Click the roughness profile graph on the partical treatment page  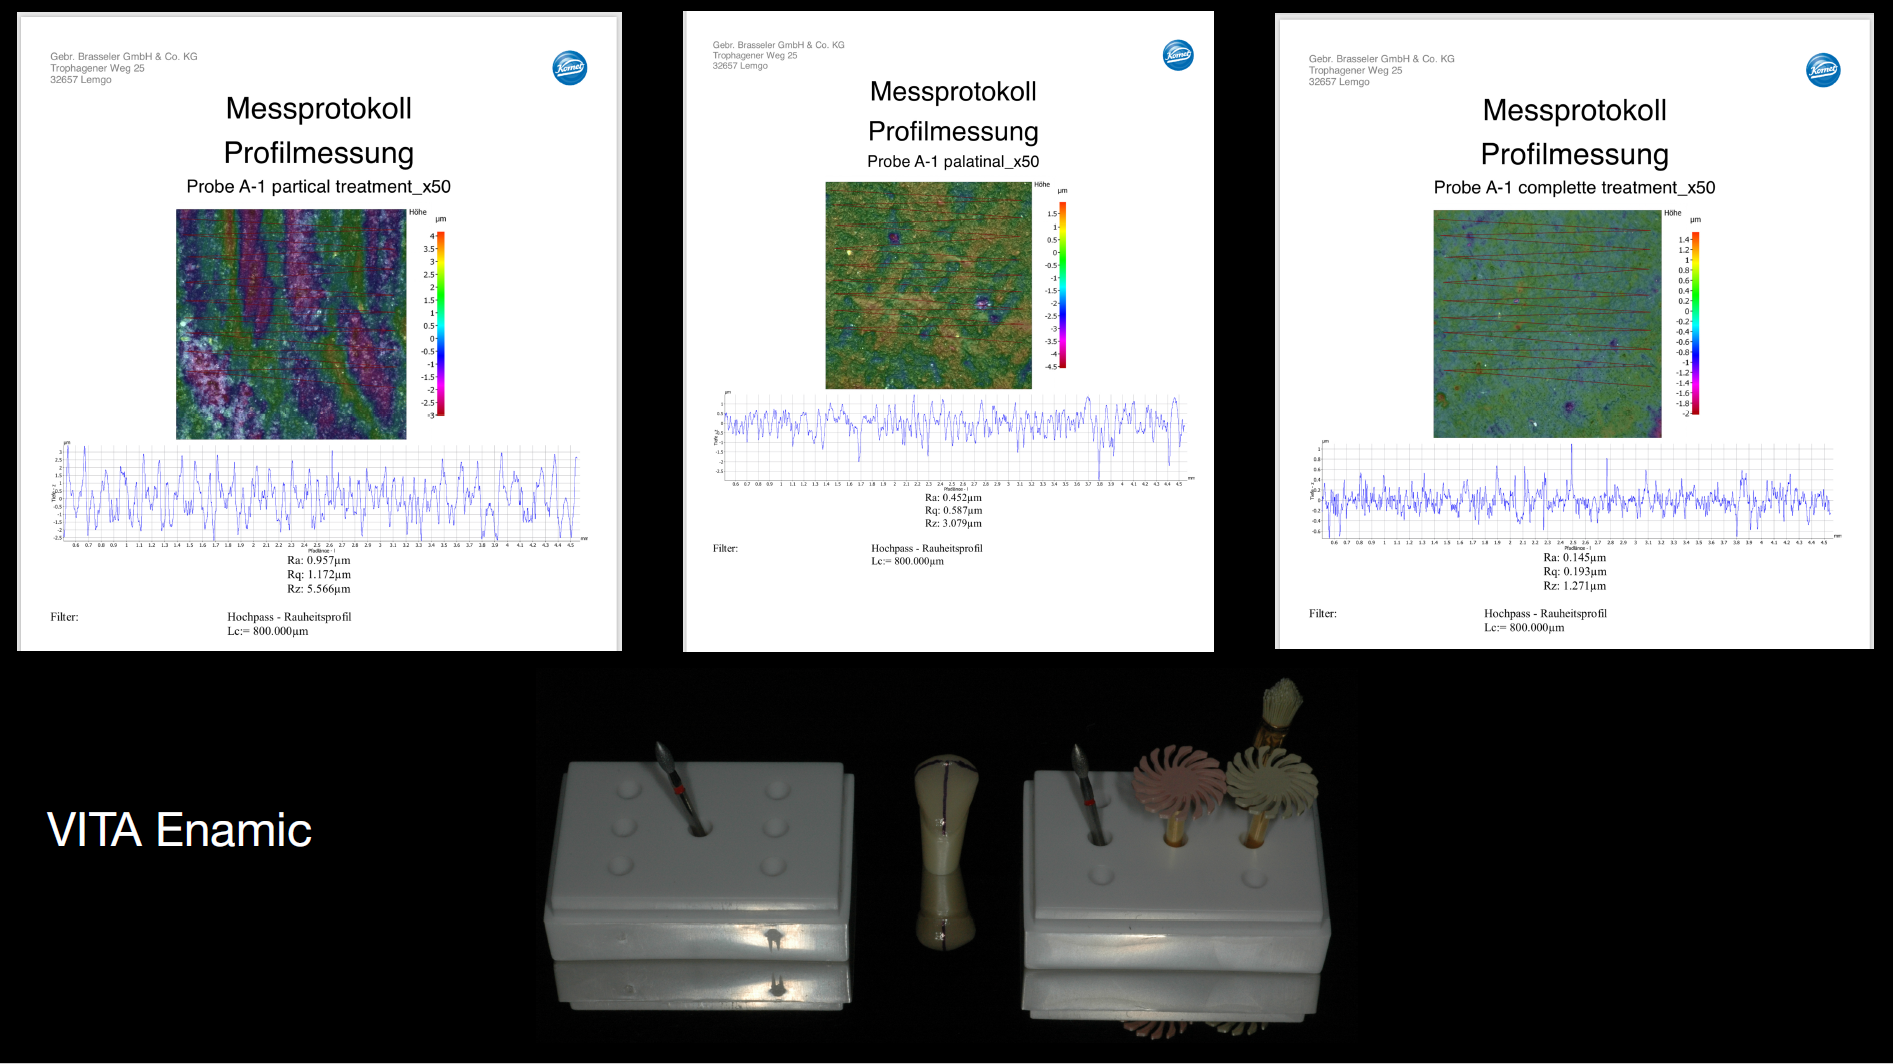pyautogui.click(x=319, y=495)
